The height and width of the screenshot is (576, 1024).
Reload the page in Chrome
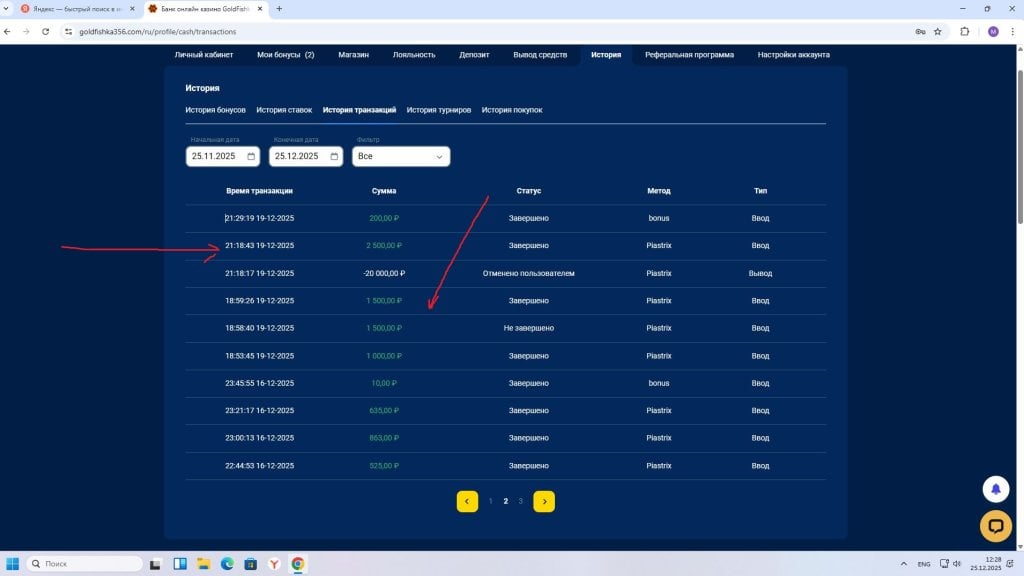[x=45, y=31]
